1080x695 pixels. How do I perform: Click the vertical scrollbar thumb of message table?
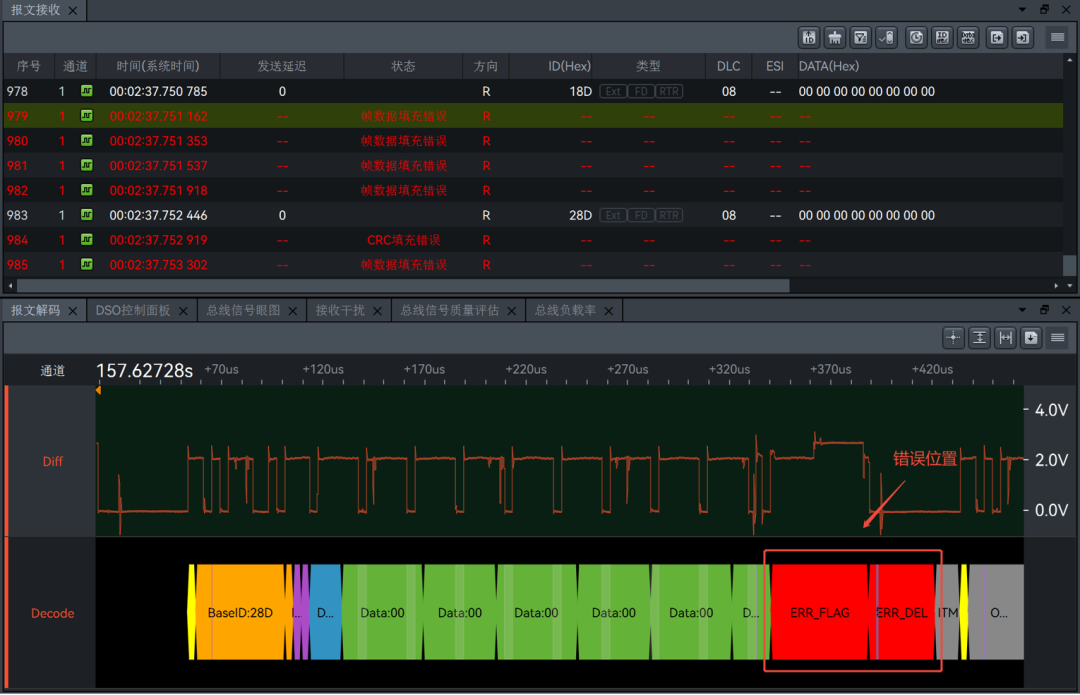(1070, 264)
